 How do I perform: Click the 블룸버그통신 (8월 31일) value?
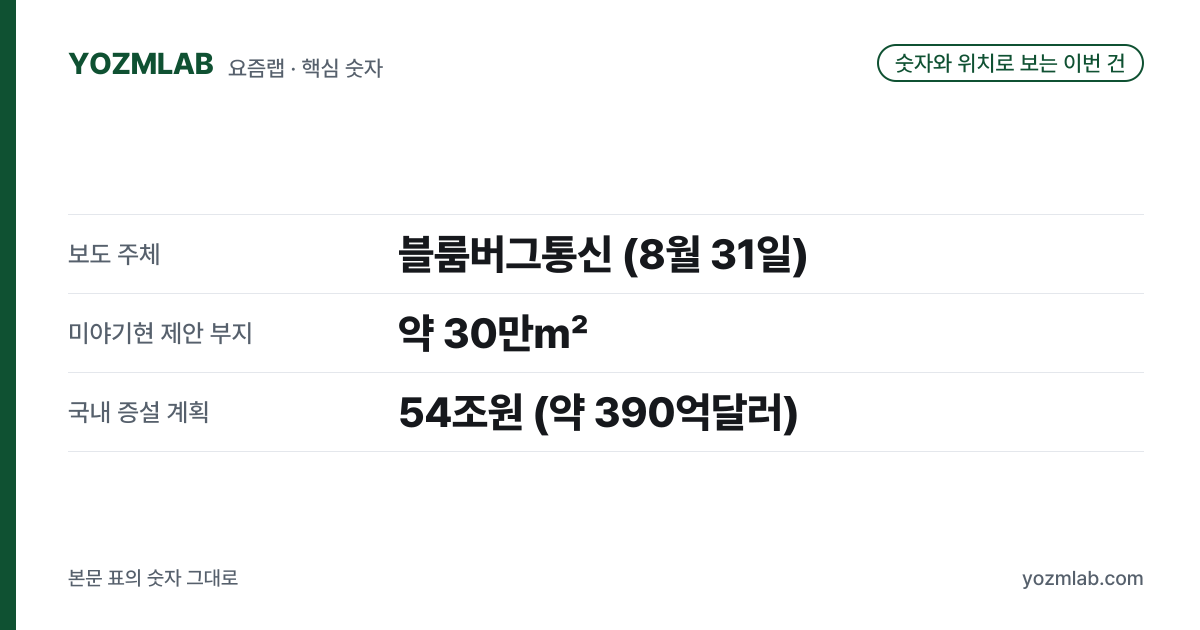(x=602, y=255)
